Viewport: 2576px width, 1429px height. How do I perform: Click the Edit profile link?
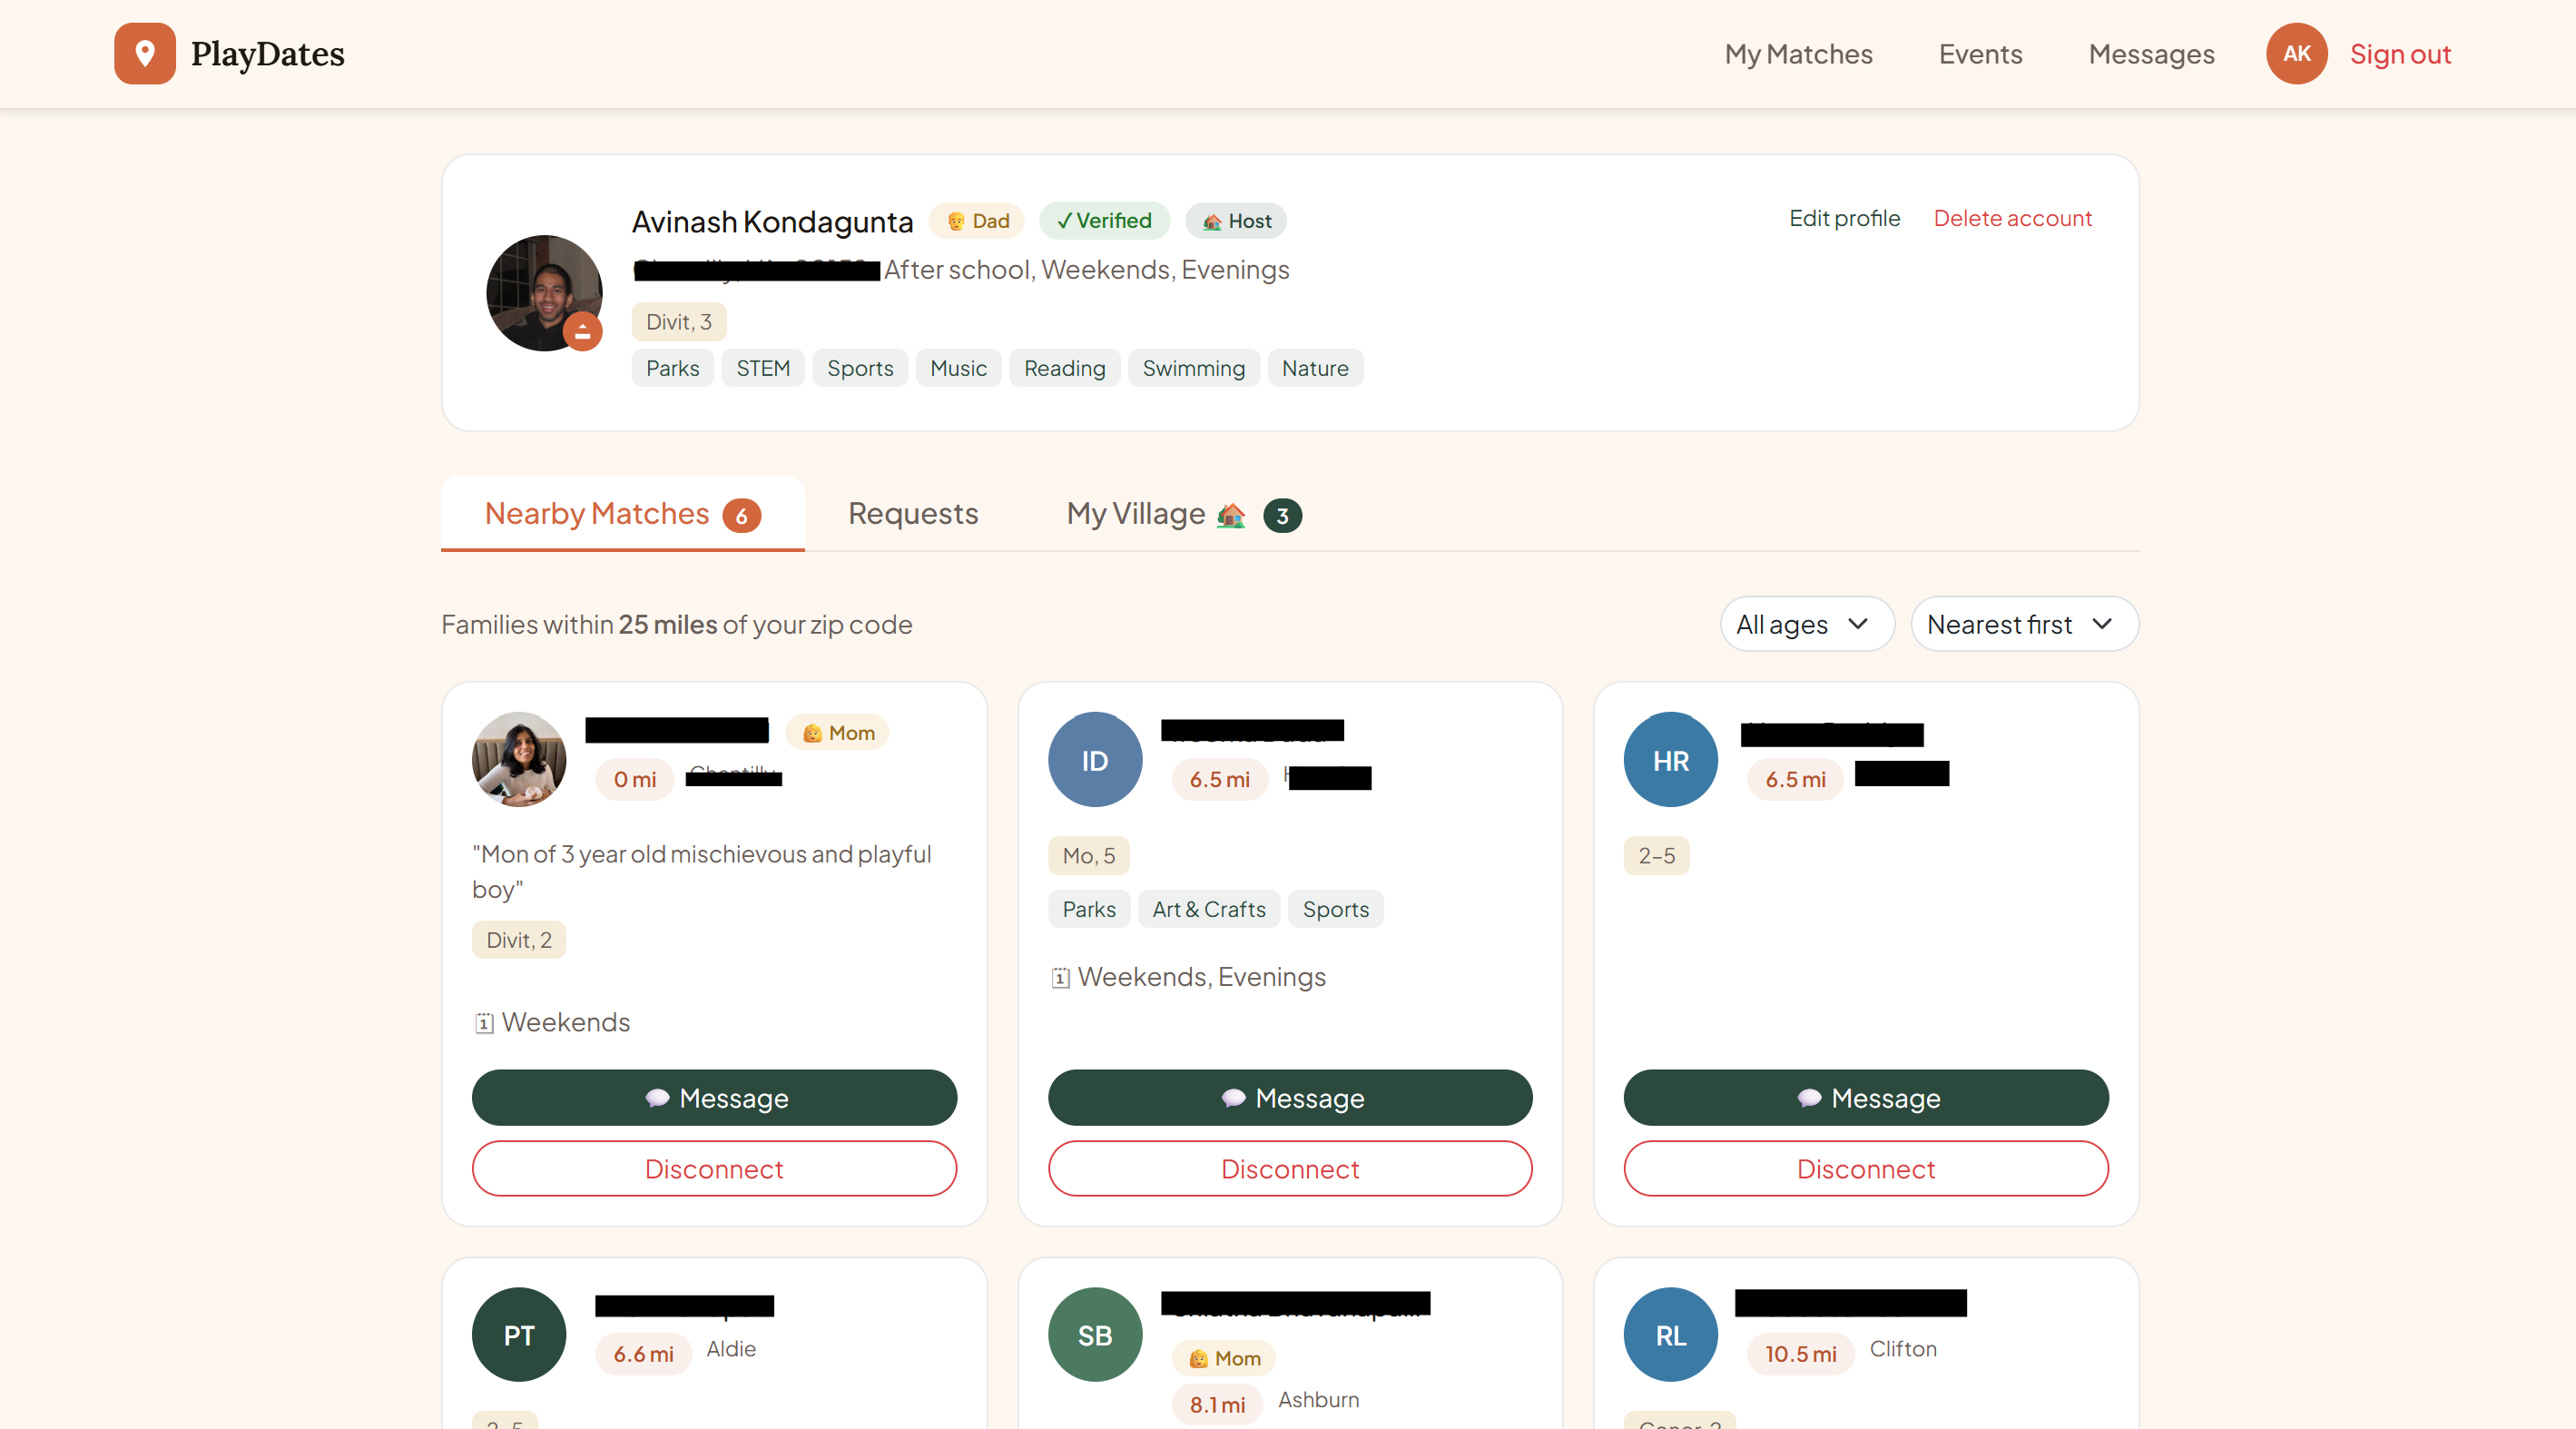[1844, 218]
